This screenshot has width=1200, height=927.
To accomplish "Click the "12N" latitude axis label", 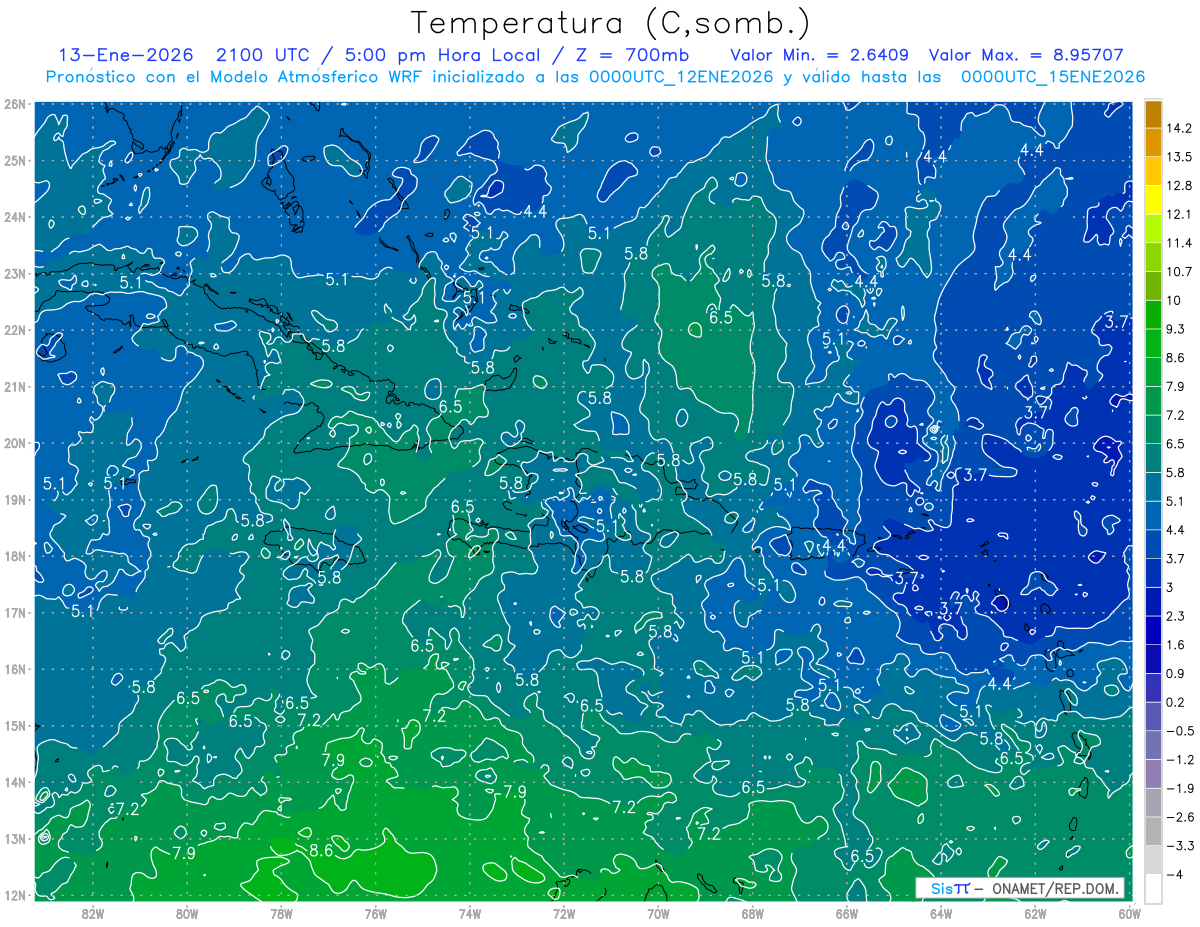I will [15, 895].
